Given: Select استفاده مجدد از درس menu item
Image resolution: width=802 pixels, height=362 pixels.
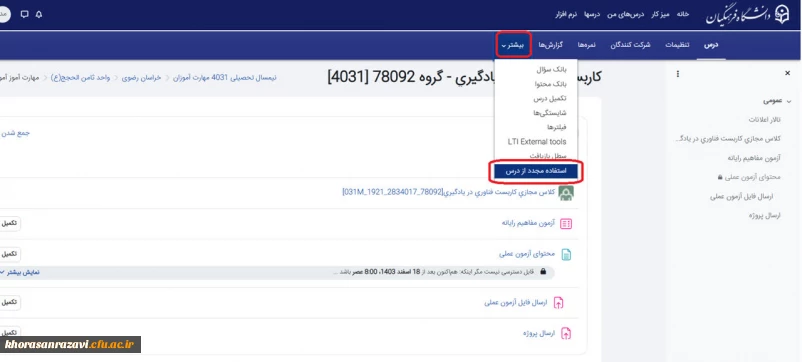Looking at the screenshot, I should tap(536, 171).
